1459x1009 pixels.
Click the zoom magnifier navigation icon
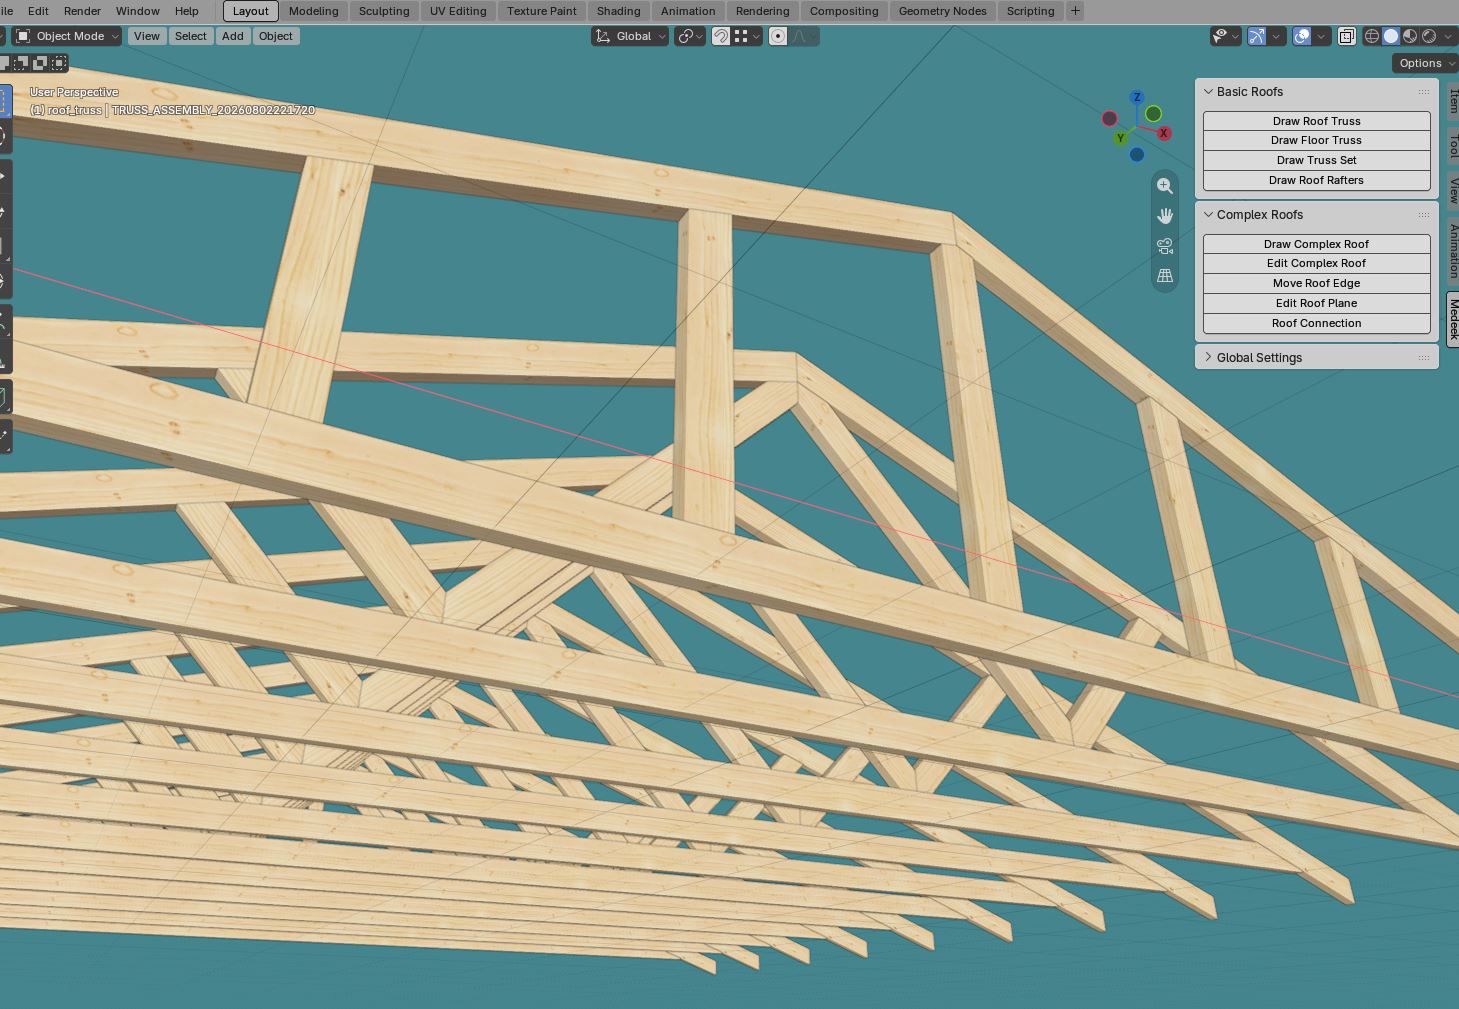click(x=1165, y=186)
